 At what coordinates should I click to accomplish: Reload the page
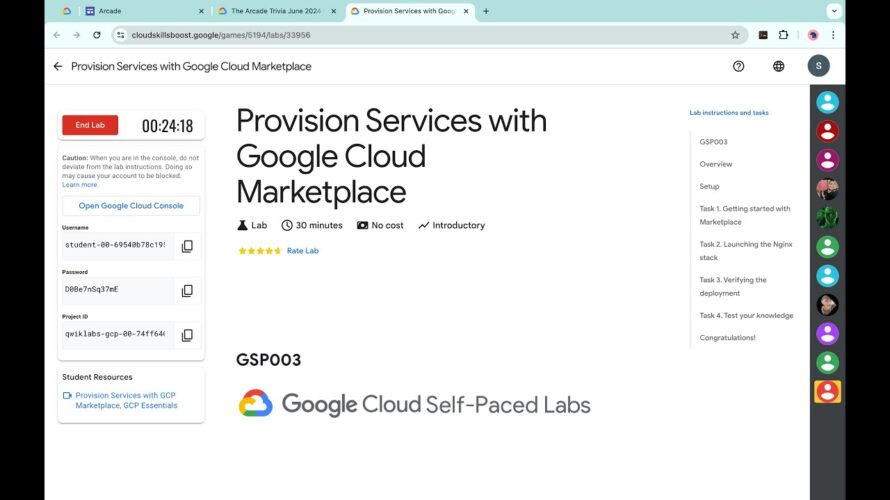click(x=96, y=35)
